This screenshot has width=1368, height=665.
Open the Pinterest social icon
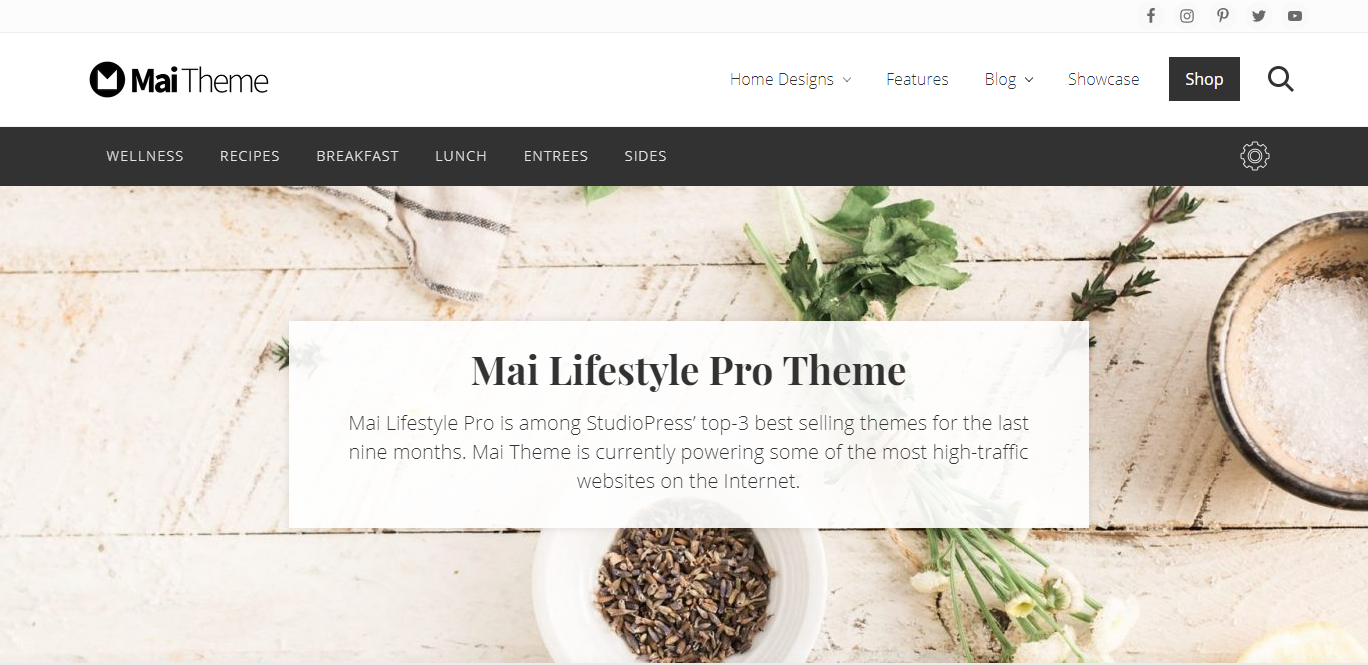tap(1223, 16)
